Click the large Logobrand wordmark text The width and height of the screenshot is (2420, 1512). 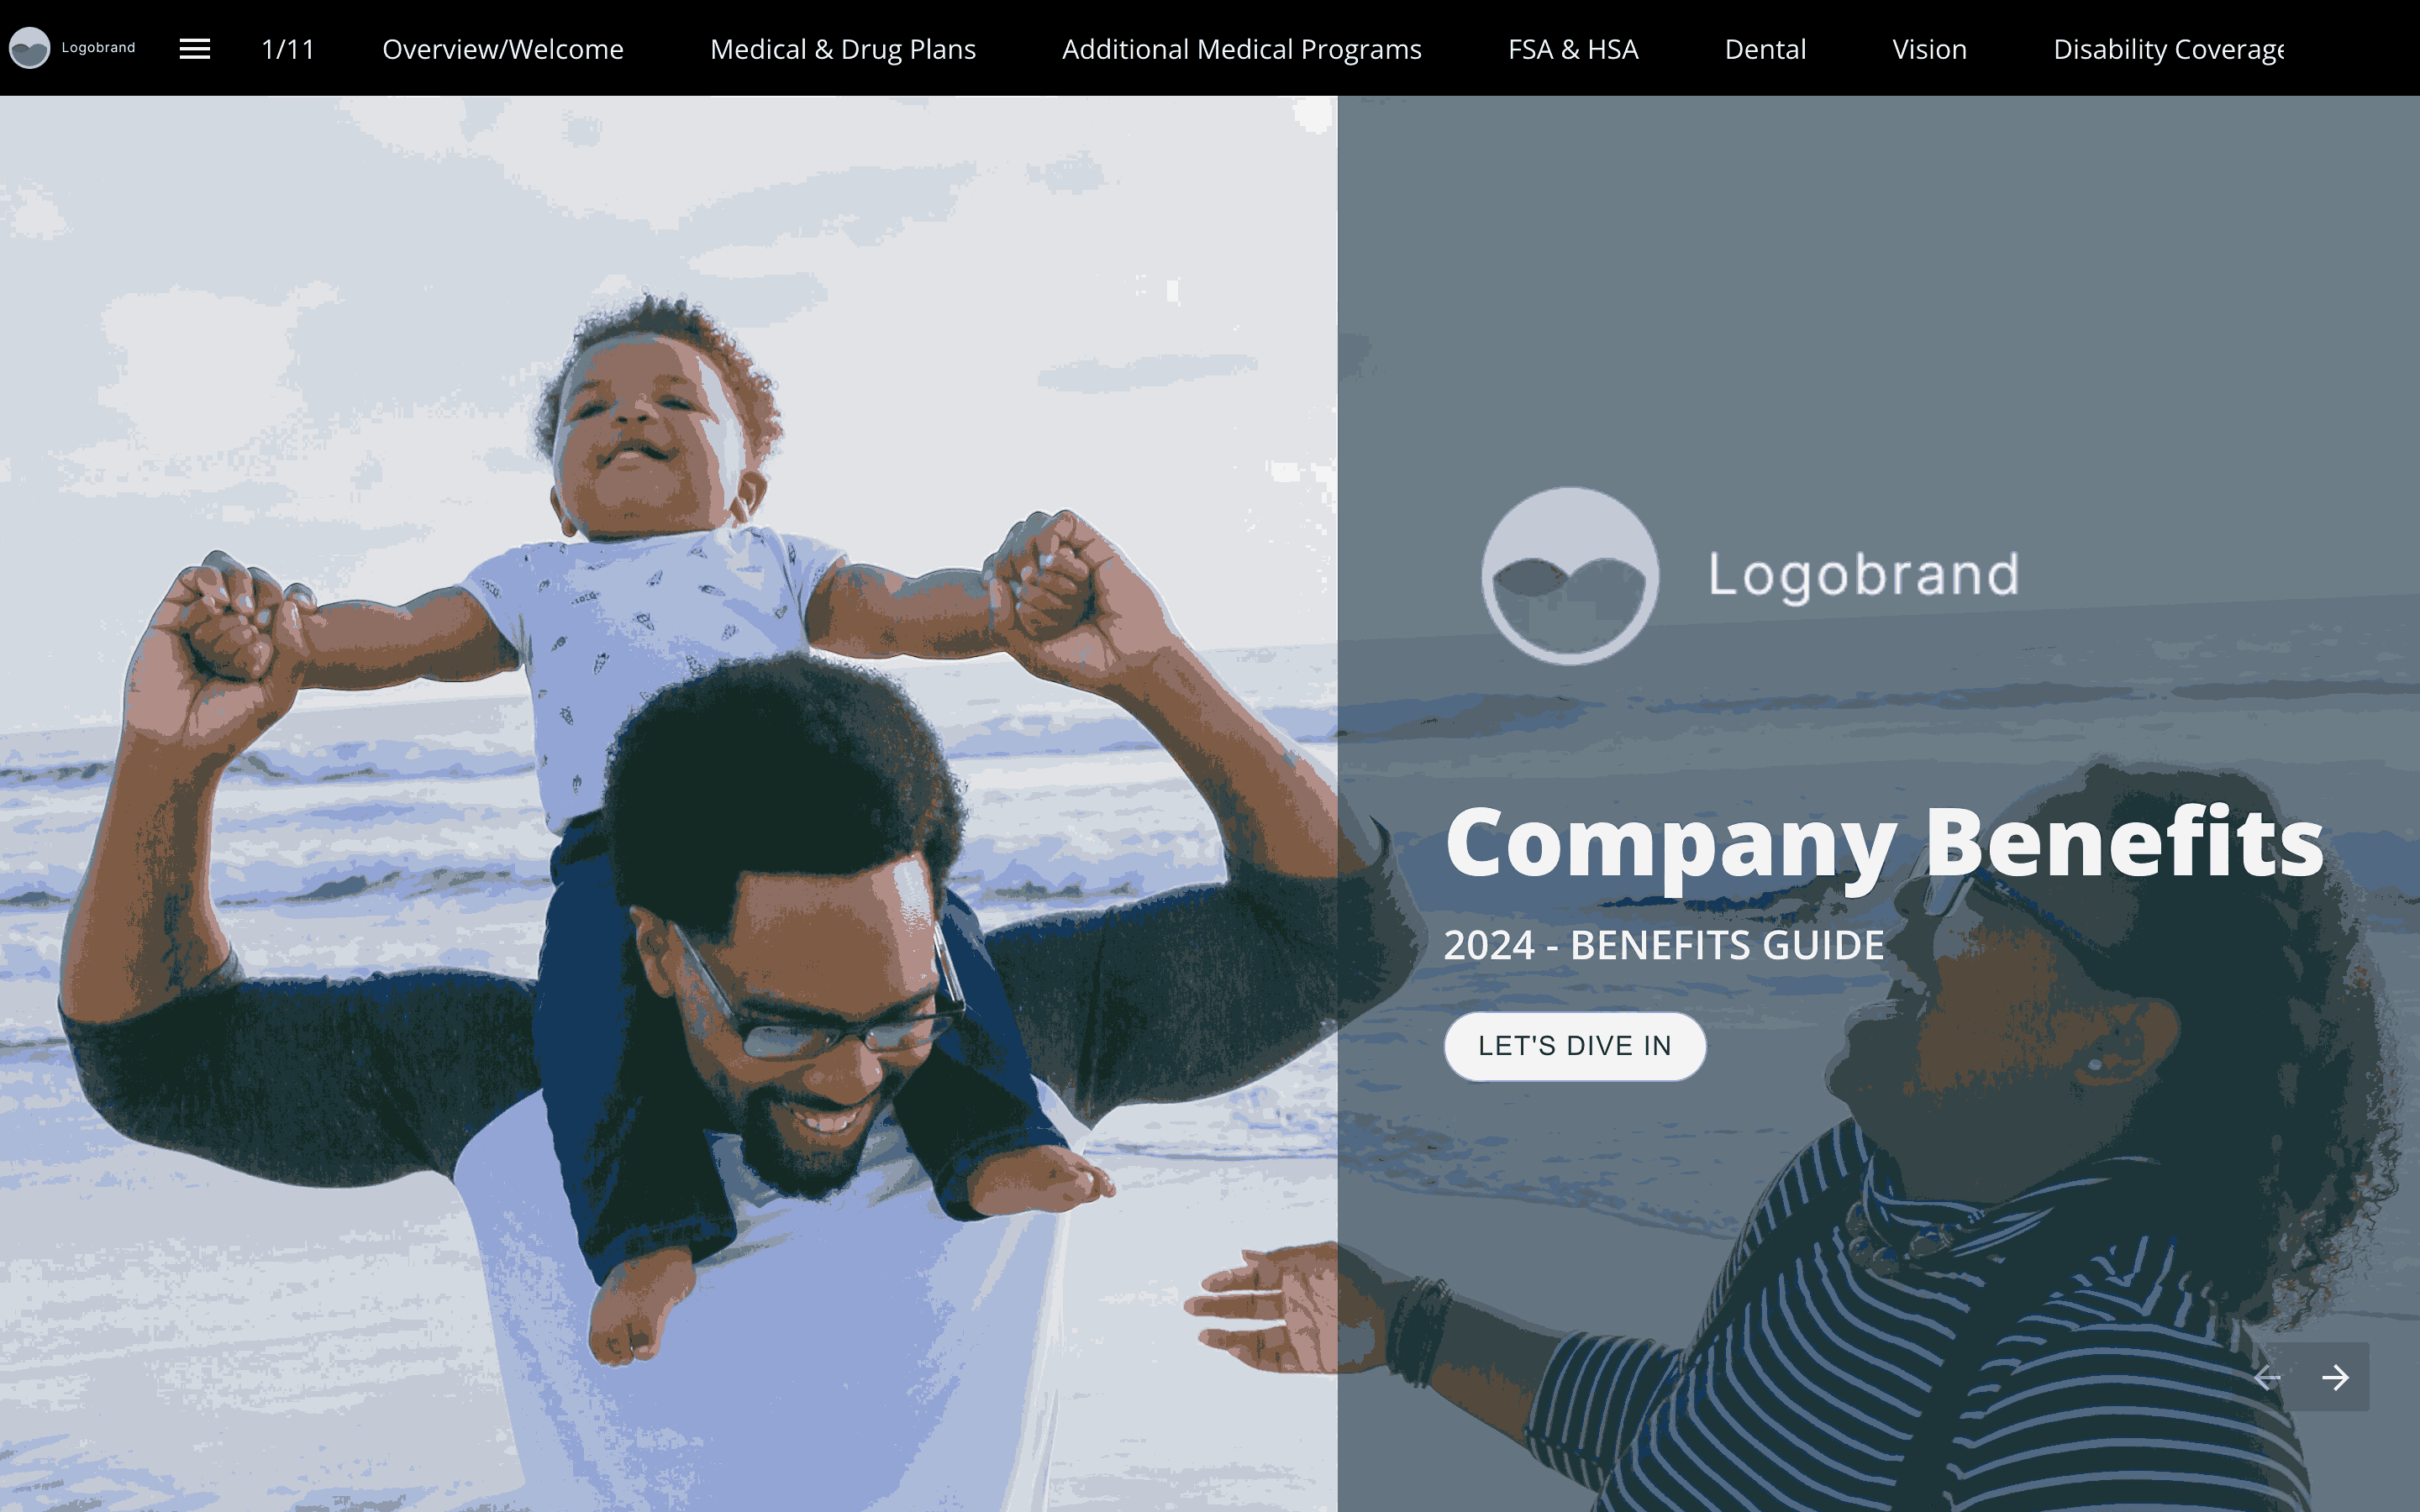point(1863,576)
